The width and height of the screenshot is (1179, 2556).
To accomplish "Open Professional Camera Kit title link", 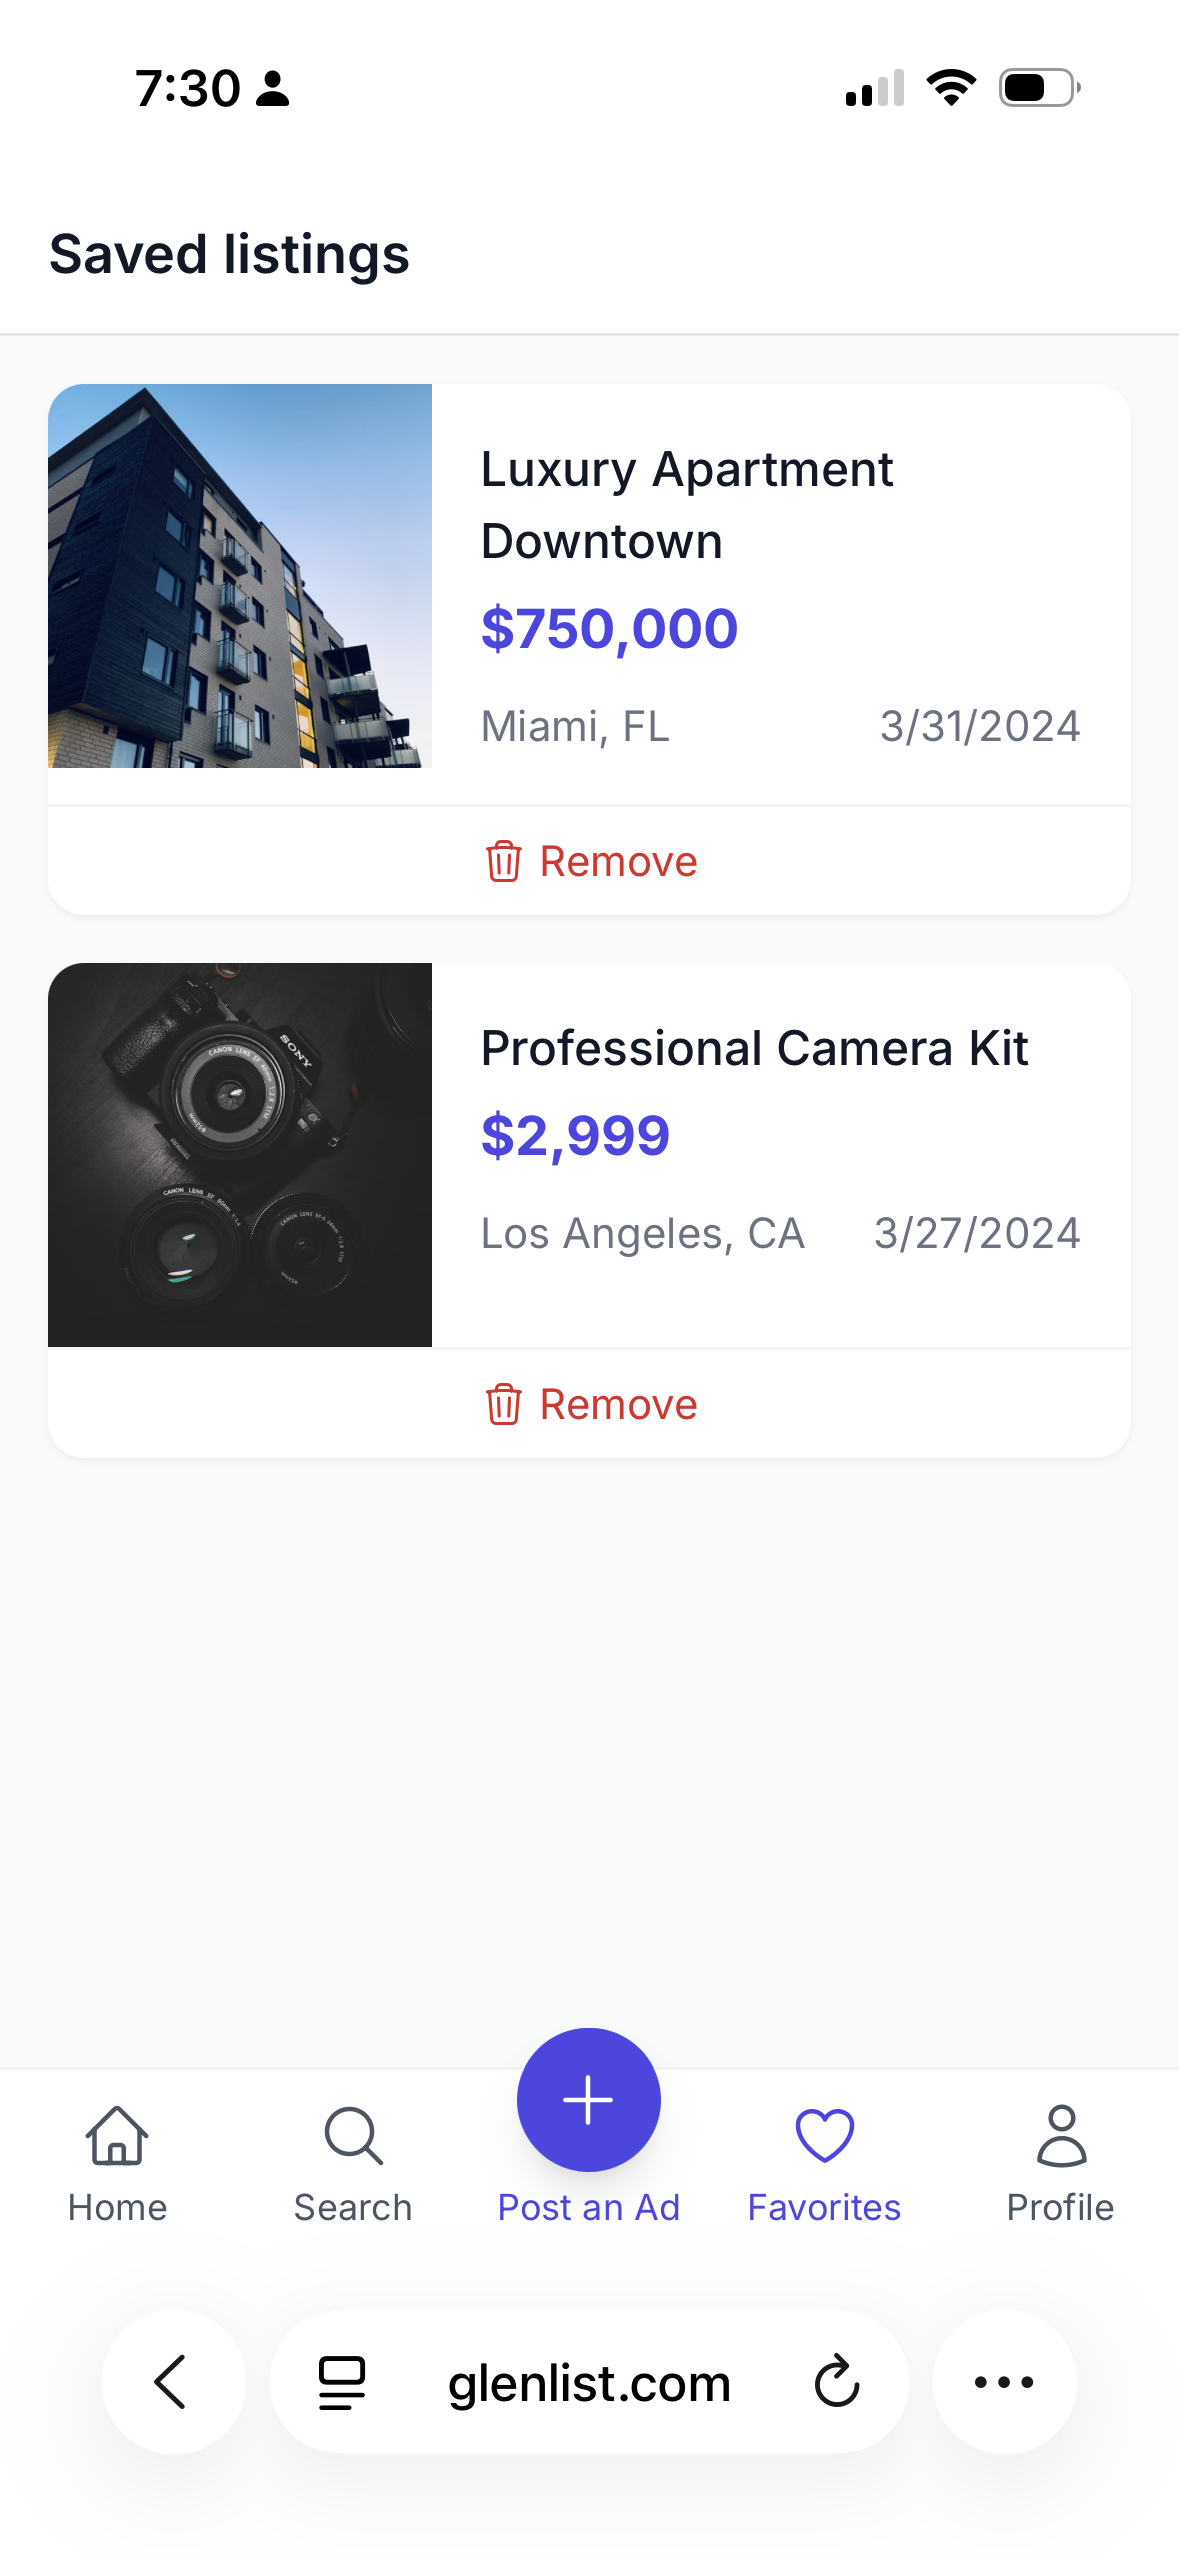I will [x=754, y=1048].
